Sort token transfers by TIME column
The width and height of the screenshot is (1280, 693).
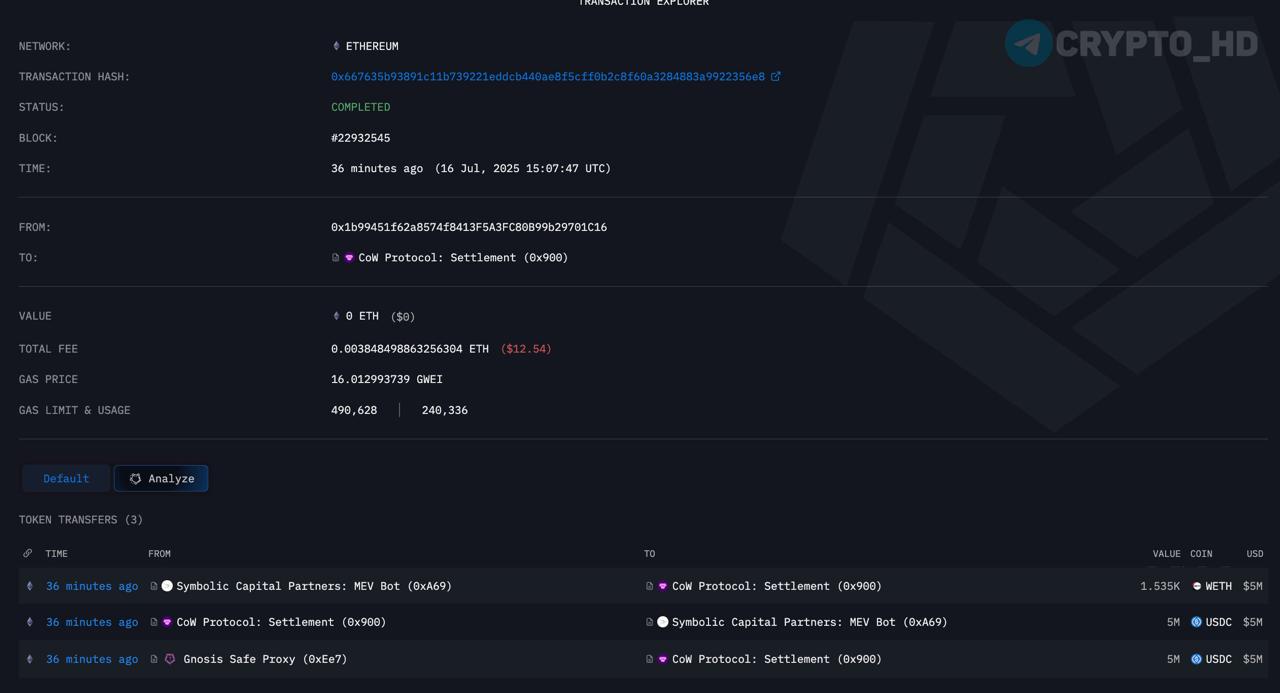click(x=57, y=553)
